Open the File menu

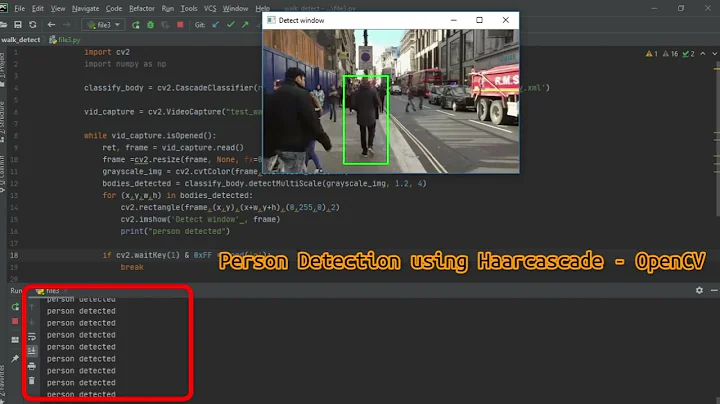point(20,9)
